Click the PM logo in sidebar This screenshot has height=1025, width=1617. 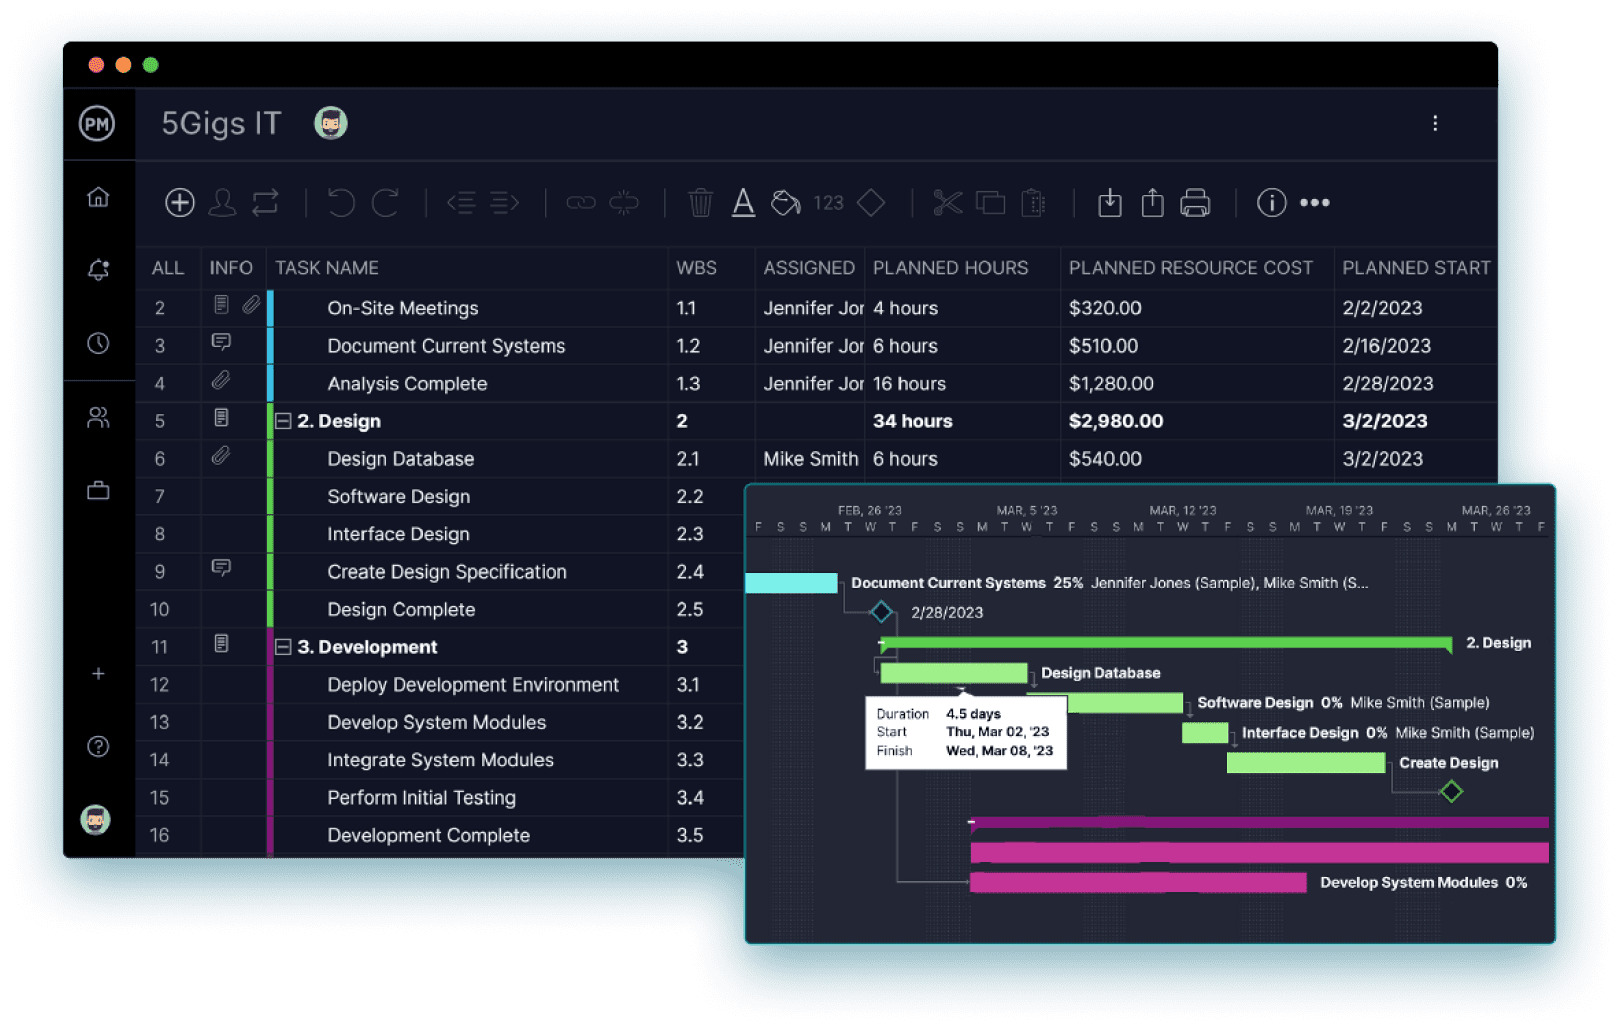point(97,124)
